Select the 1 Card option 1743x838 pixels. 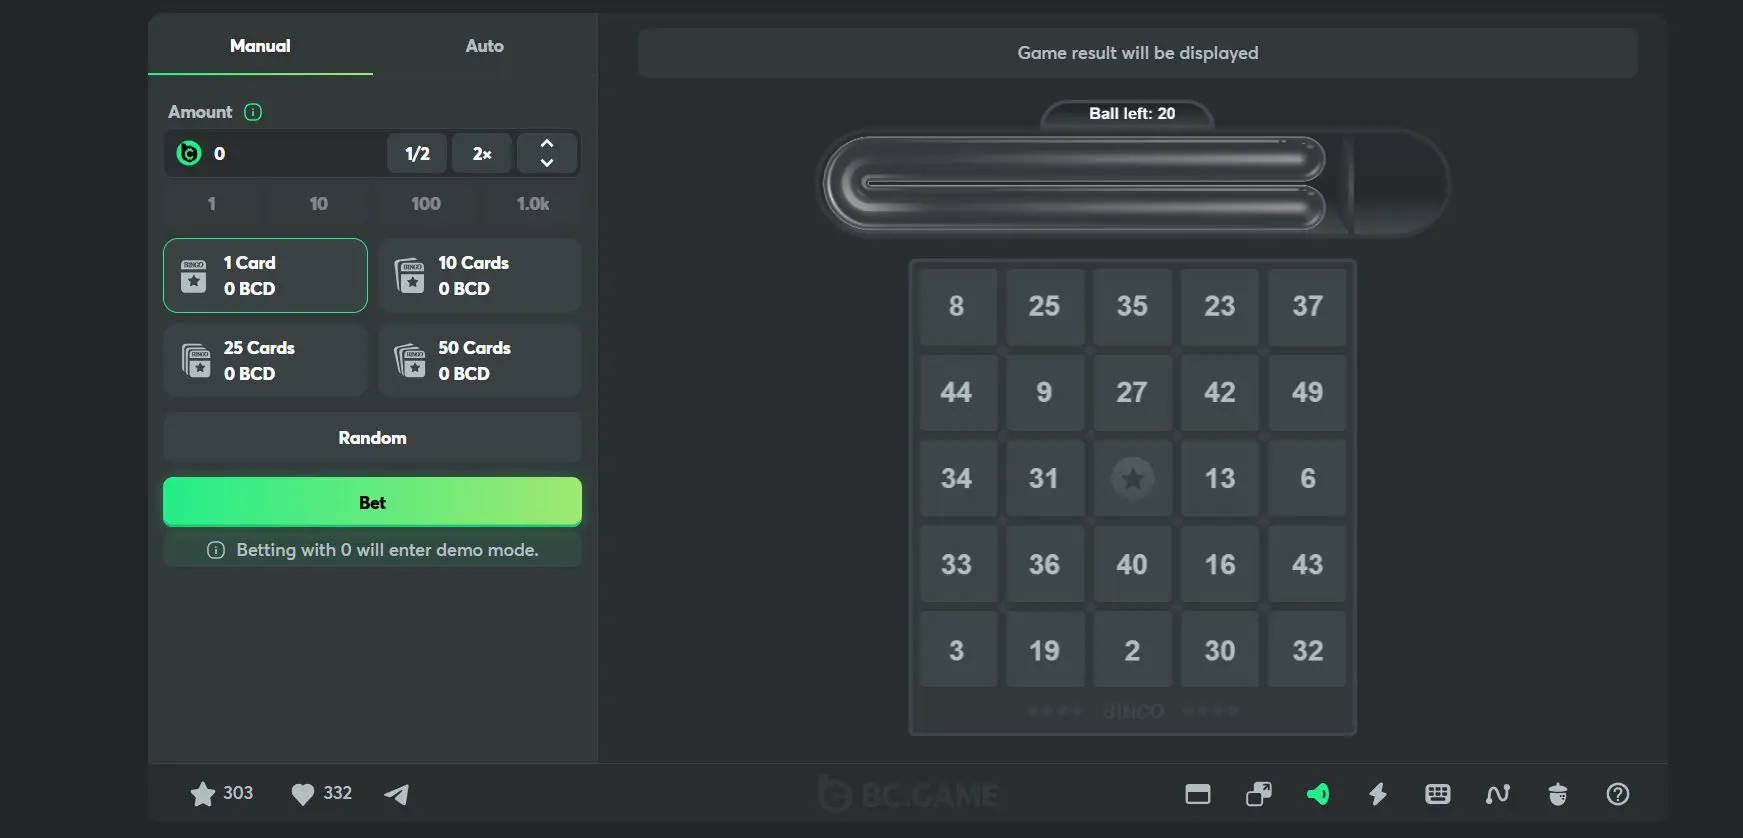265,275
